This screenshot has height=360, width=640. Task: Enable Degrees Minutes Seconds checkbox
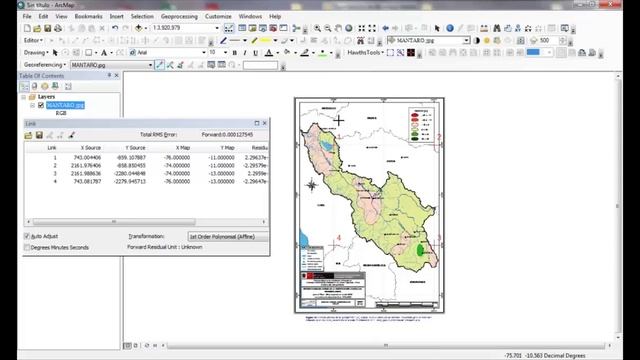coord(27,247)
